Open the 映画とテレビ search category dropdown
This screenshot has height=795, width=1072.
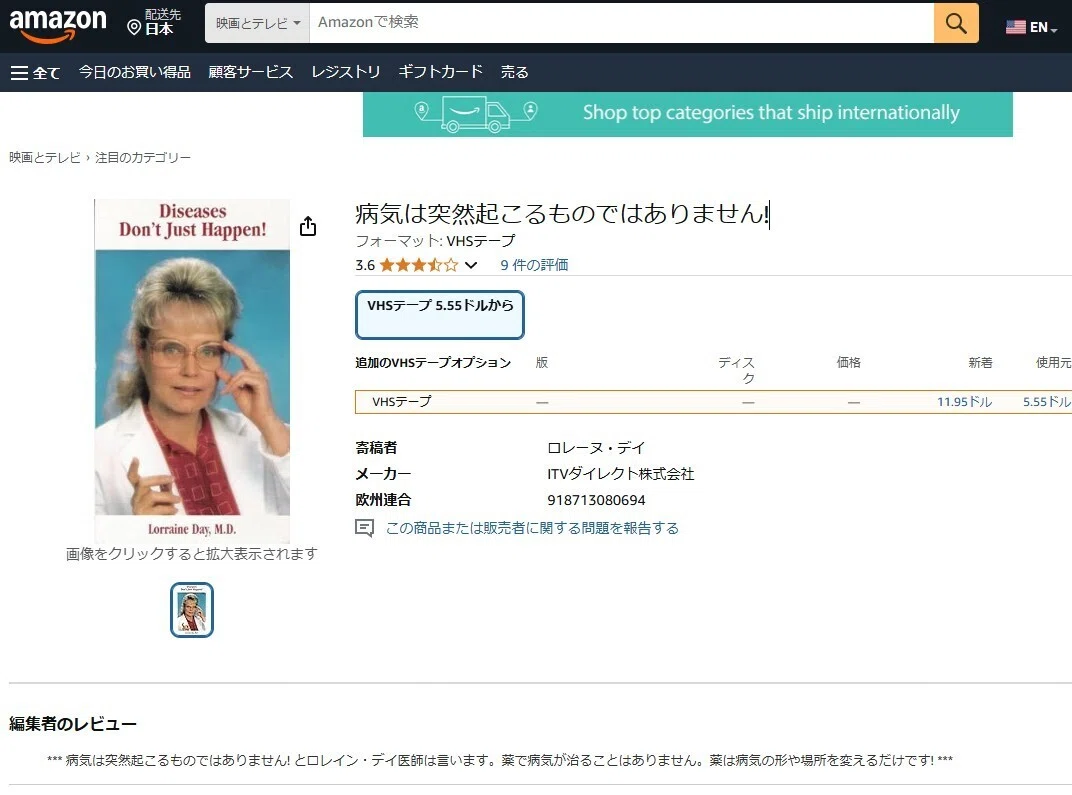point(258,23)
